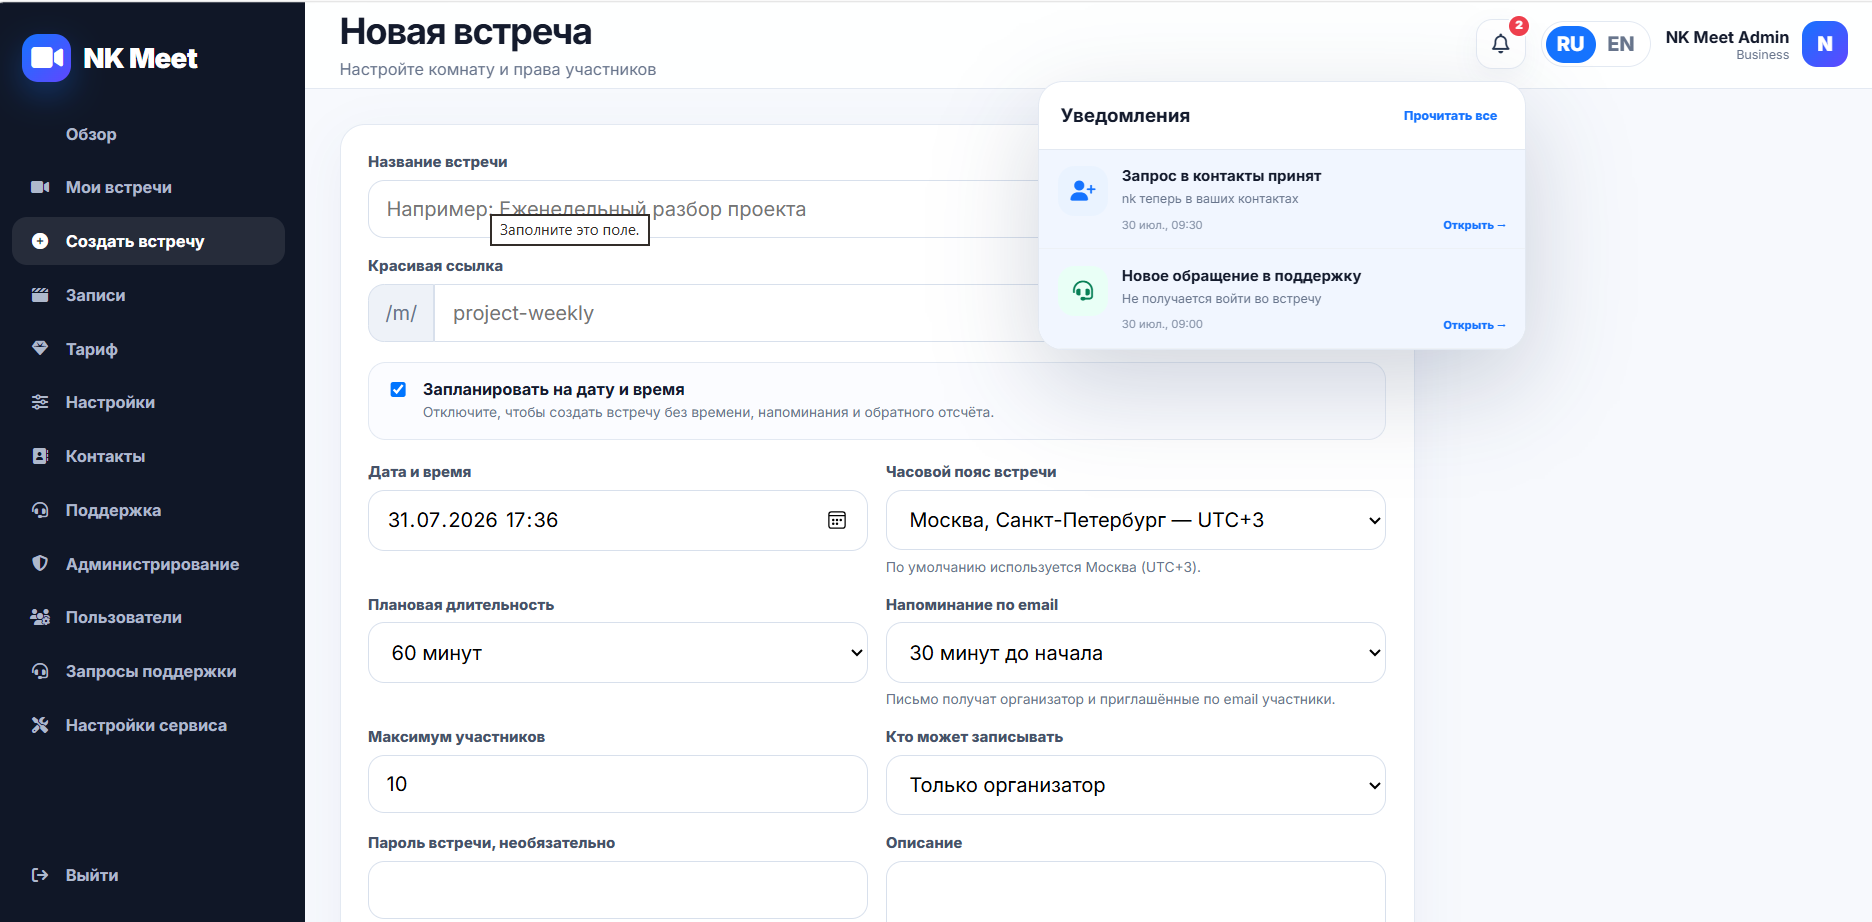This screenshot has height=922, width=1872.
Task: Click the clapperboard icon beside Записи
Action: tap(40, 295)
